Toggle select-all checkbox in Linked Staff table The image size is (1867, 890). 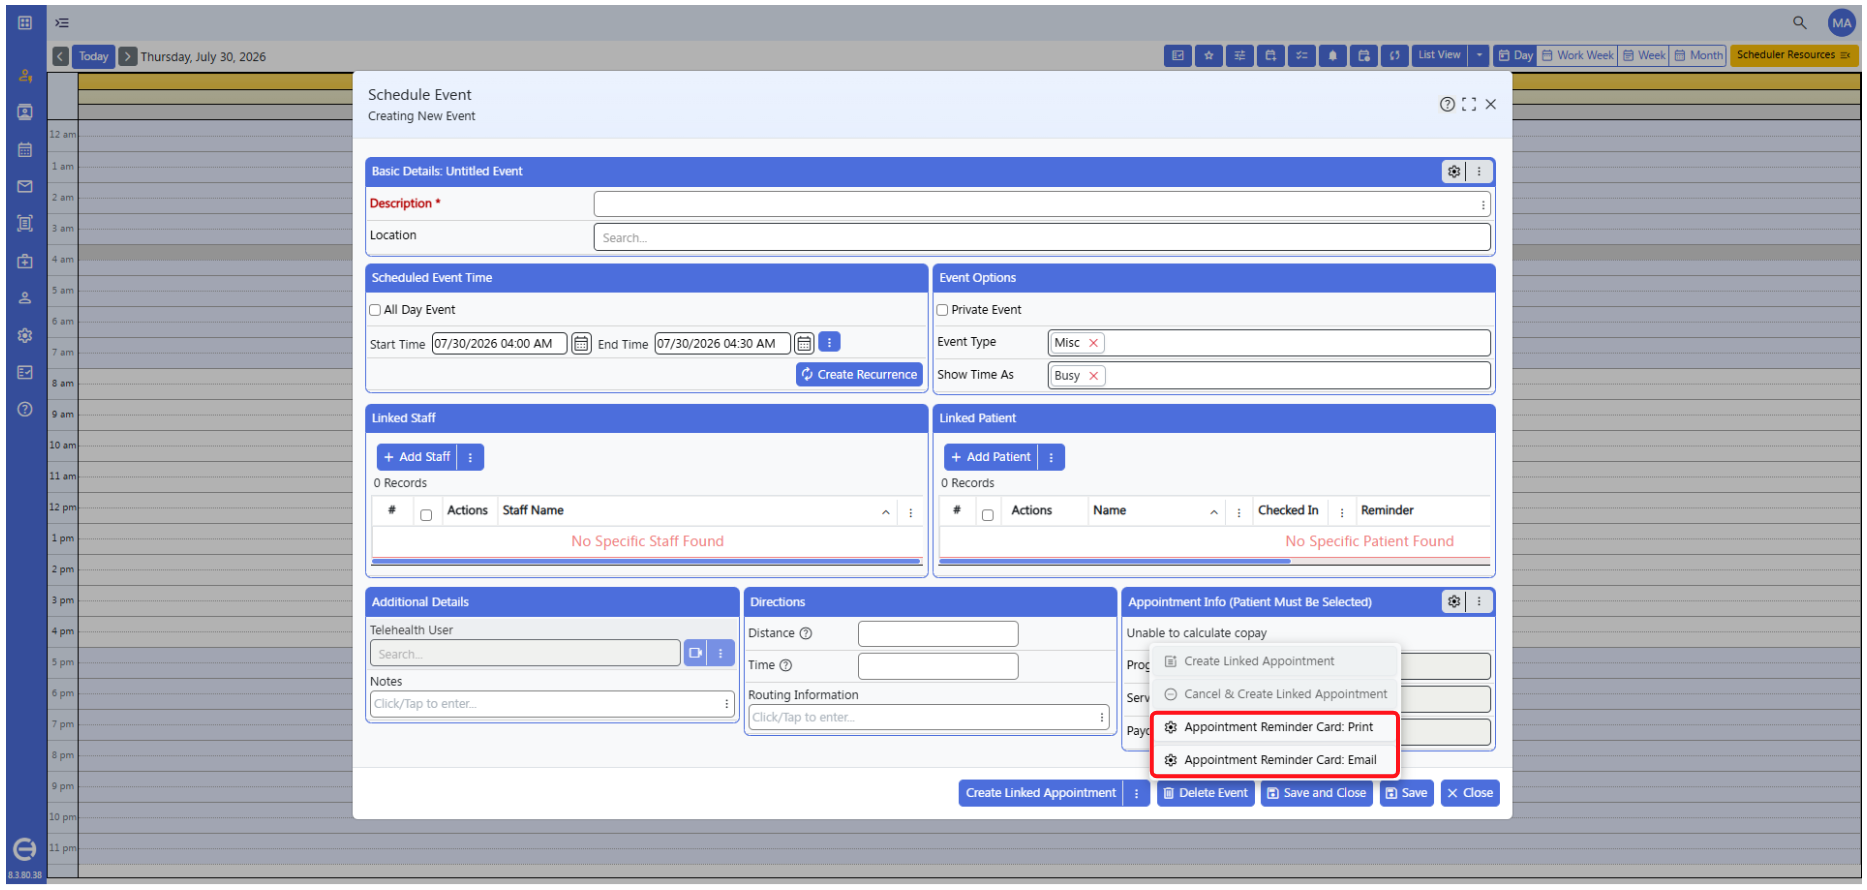[x=426, y=516]
